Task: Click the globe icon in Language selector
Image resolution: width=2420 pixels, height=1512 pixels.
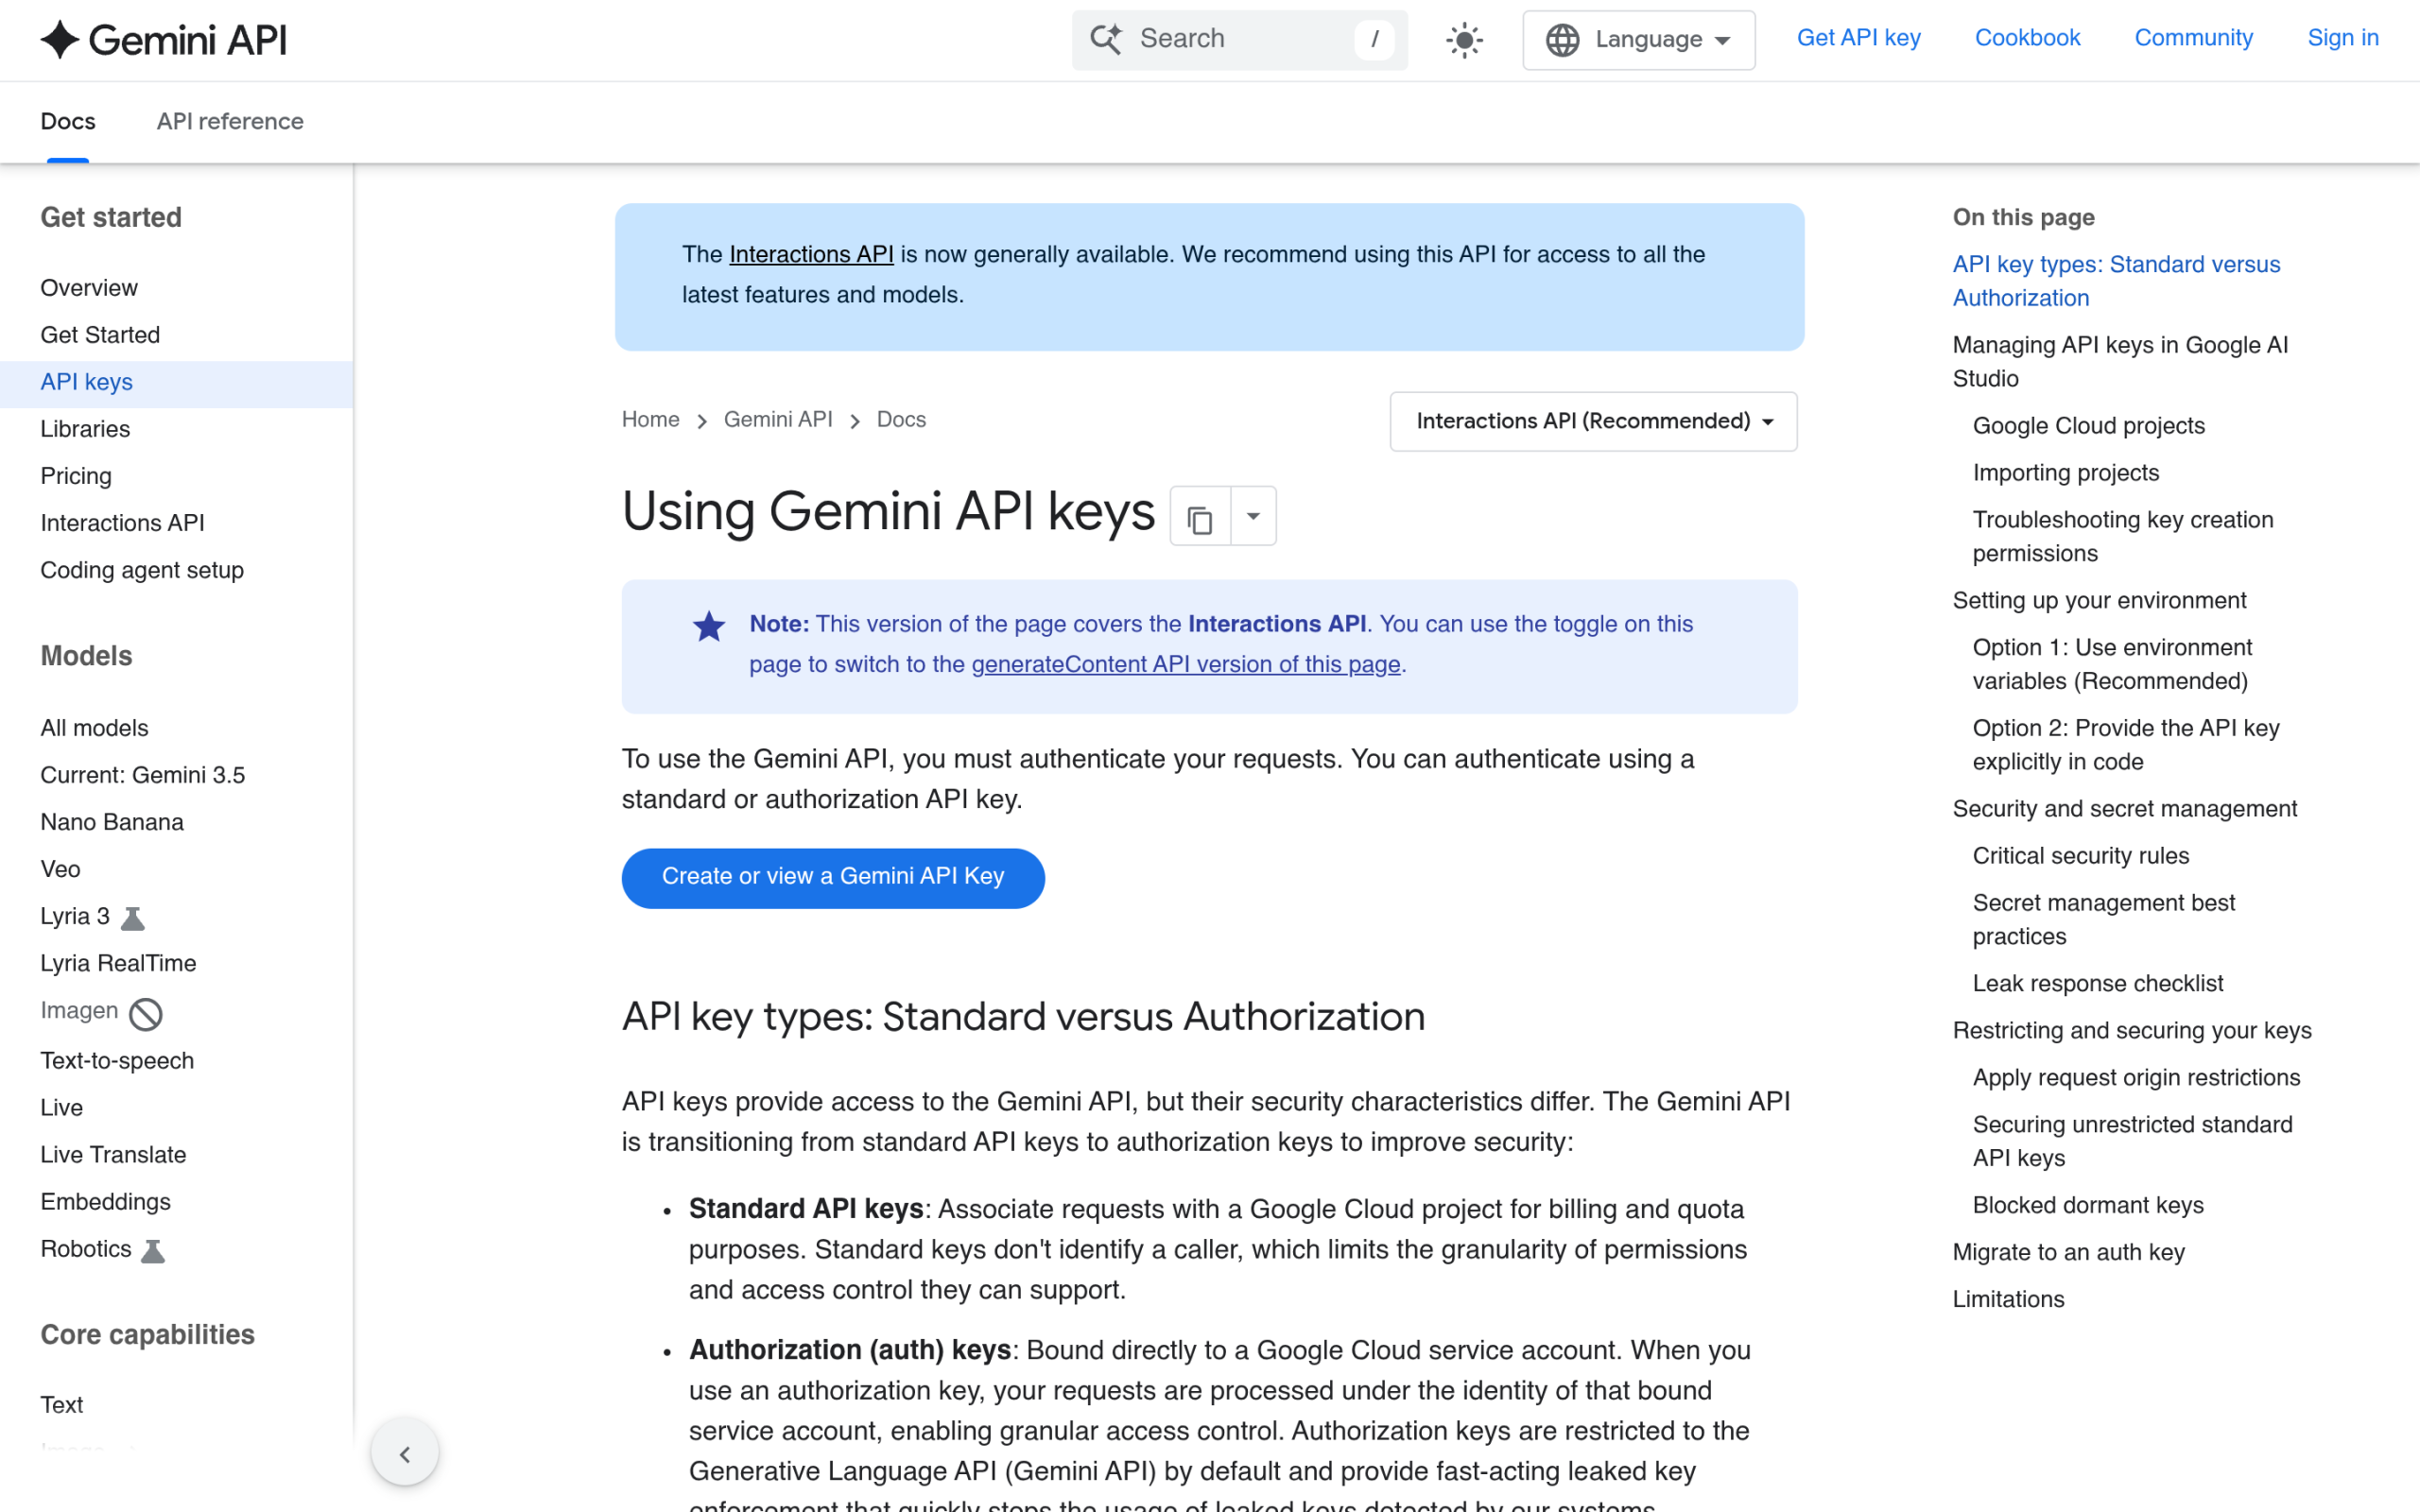Action: tap(1562, 40)
